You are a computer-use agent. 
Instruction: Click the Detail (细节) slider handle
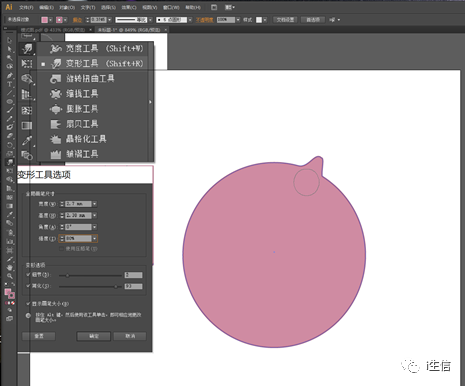[67, 275]
